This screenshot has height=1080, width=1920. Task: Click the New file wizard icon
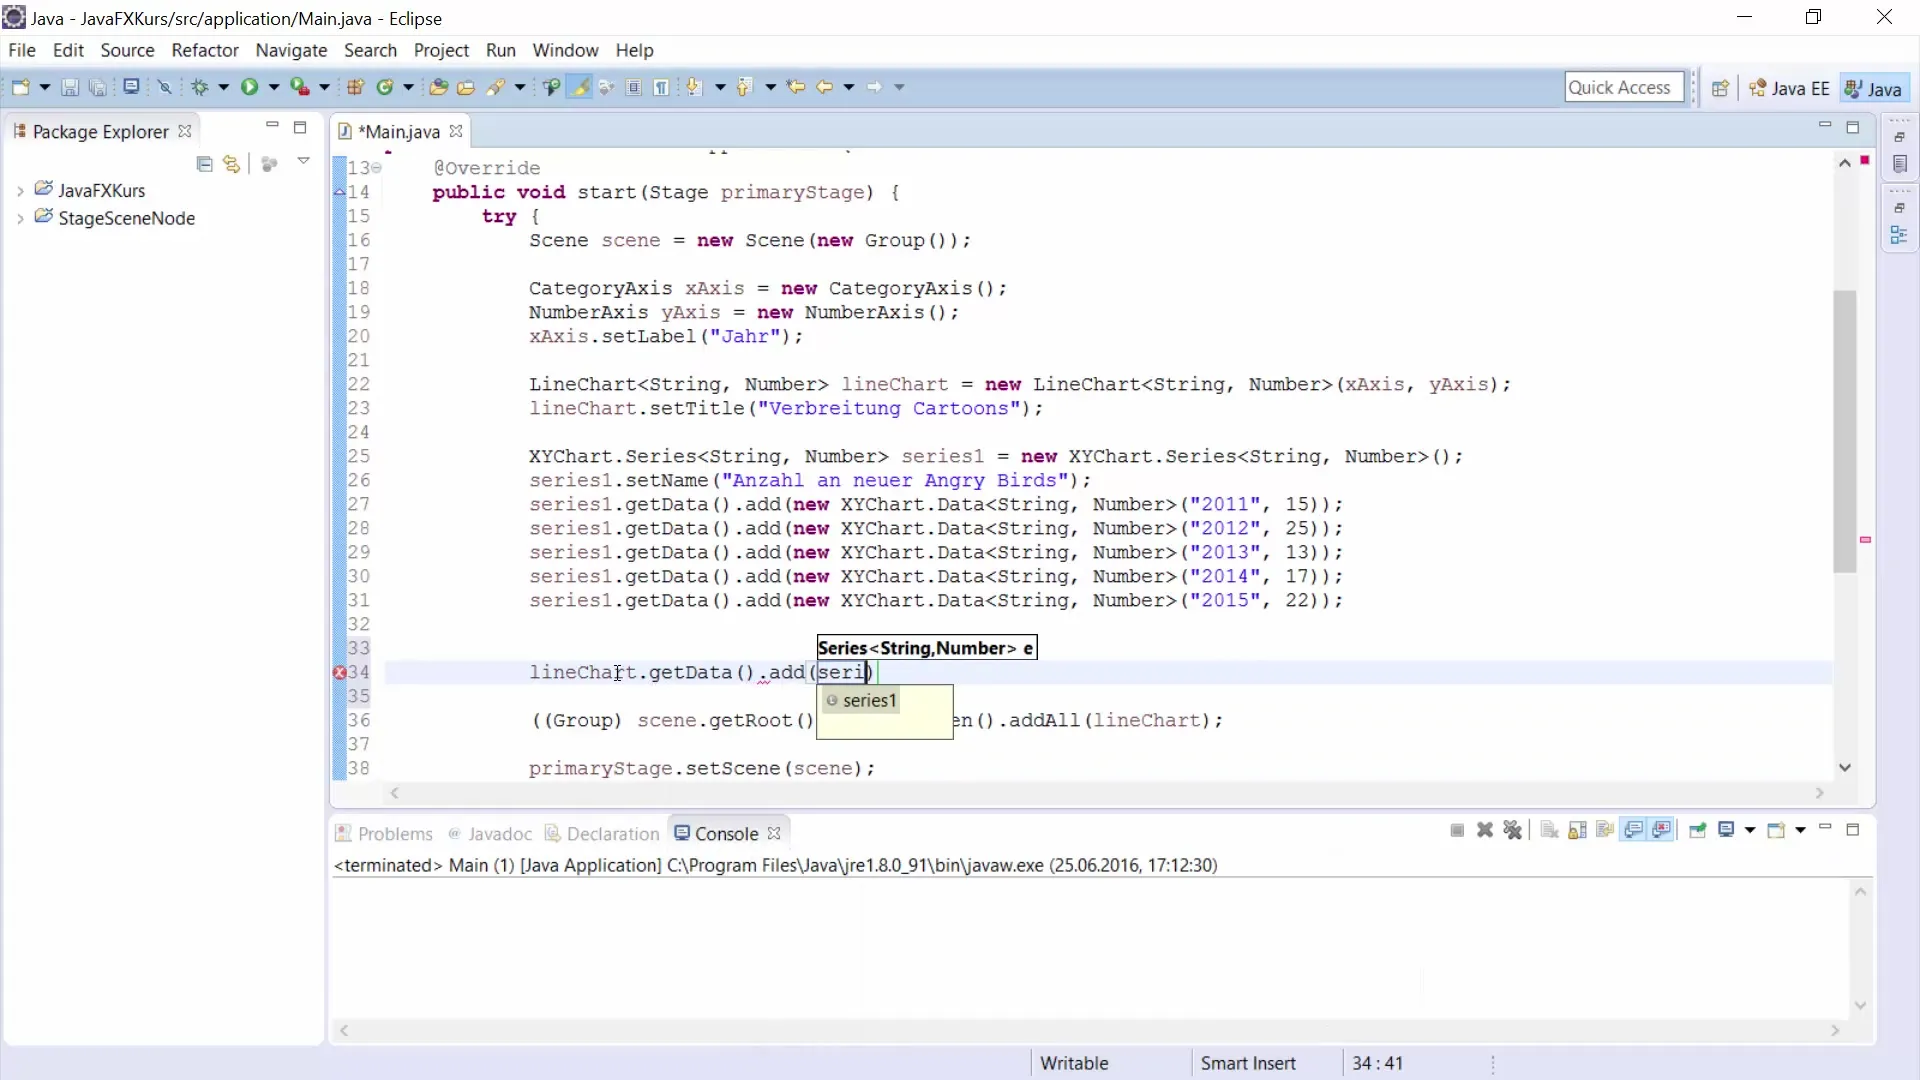tap(20, 88)
